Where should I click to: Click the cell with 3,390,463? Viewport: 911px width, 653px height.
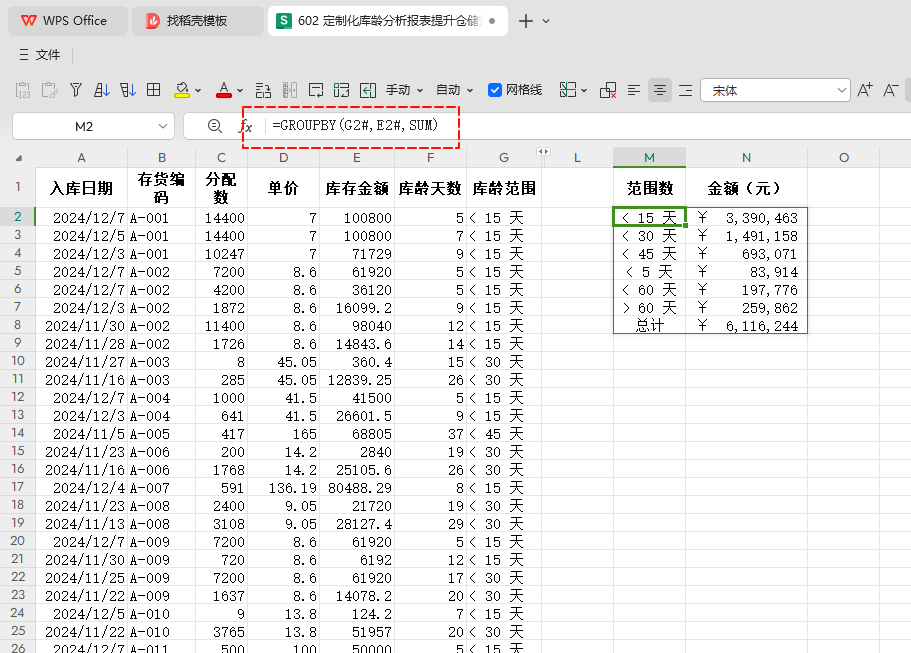[747, 217]
